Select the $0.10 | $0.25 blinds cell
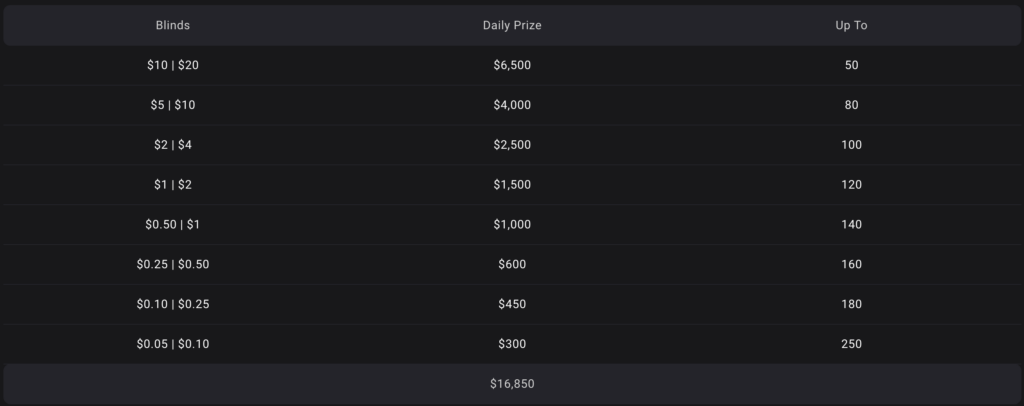The width and height of the screenshot is (1024, 406). pos(173,304)
